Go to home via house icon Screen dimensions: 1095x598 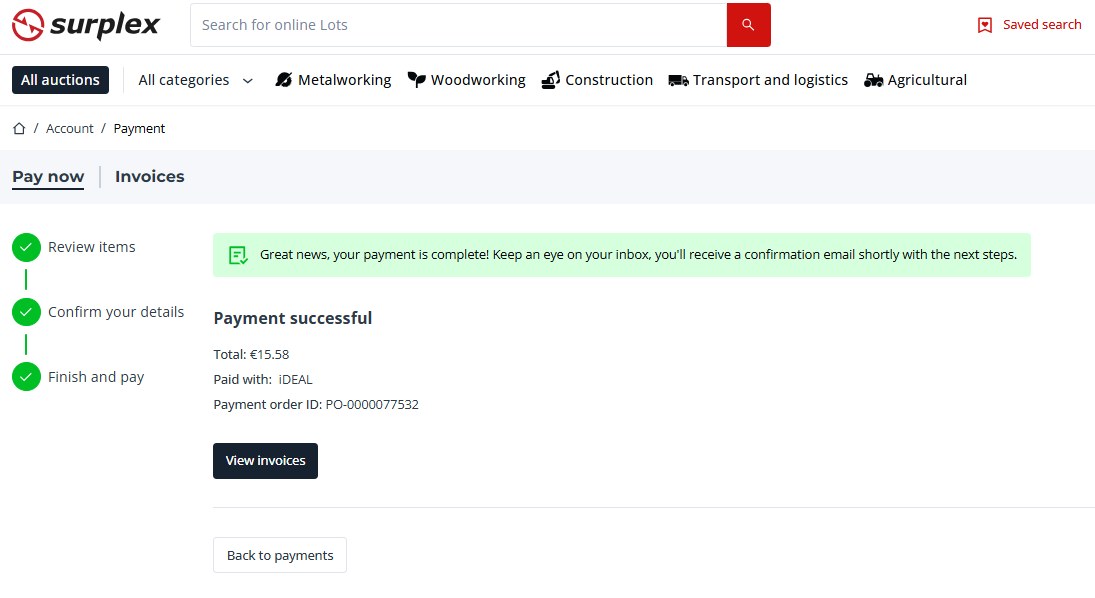click(19, 128)
